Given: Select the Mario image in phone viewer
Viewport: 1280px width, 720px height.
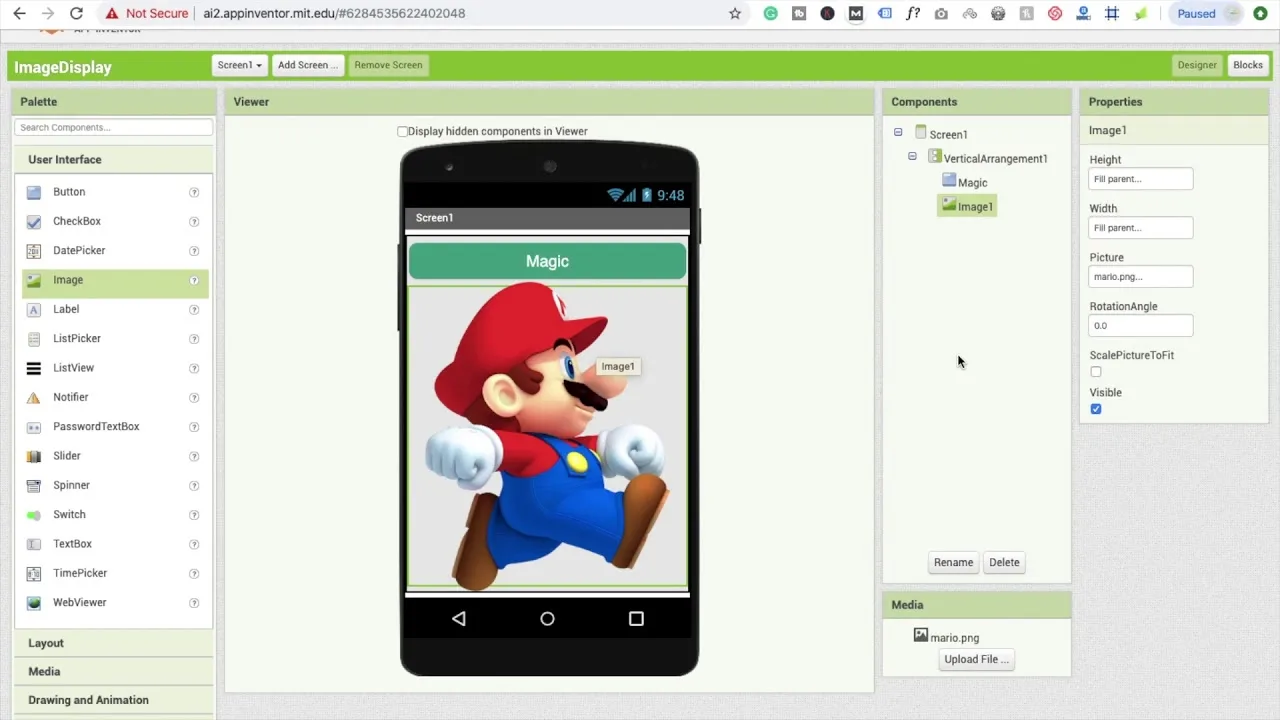Looking at the screenshot, I should (x=547, y=436).
